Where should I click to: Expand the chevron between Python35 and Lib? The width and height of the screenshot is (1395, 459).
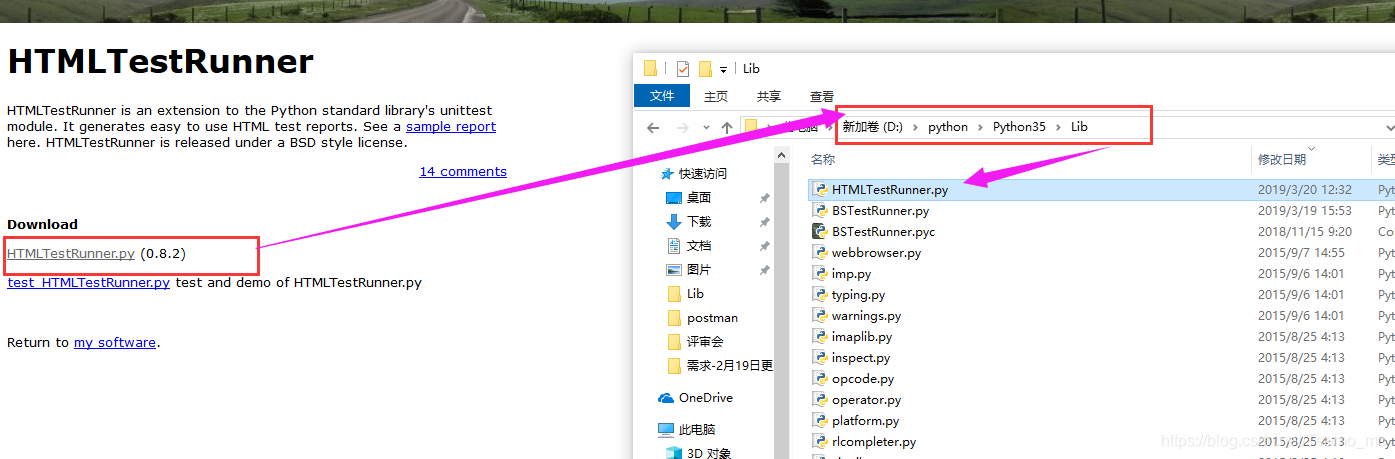coord(1059,127)
